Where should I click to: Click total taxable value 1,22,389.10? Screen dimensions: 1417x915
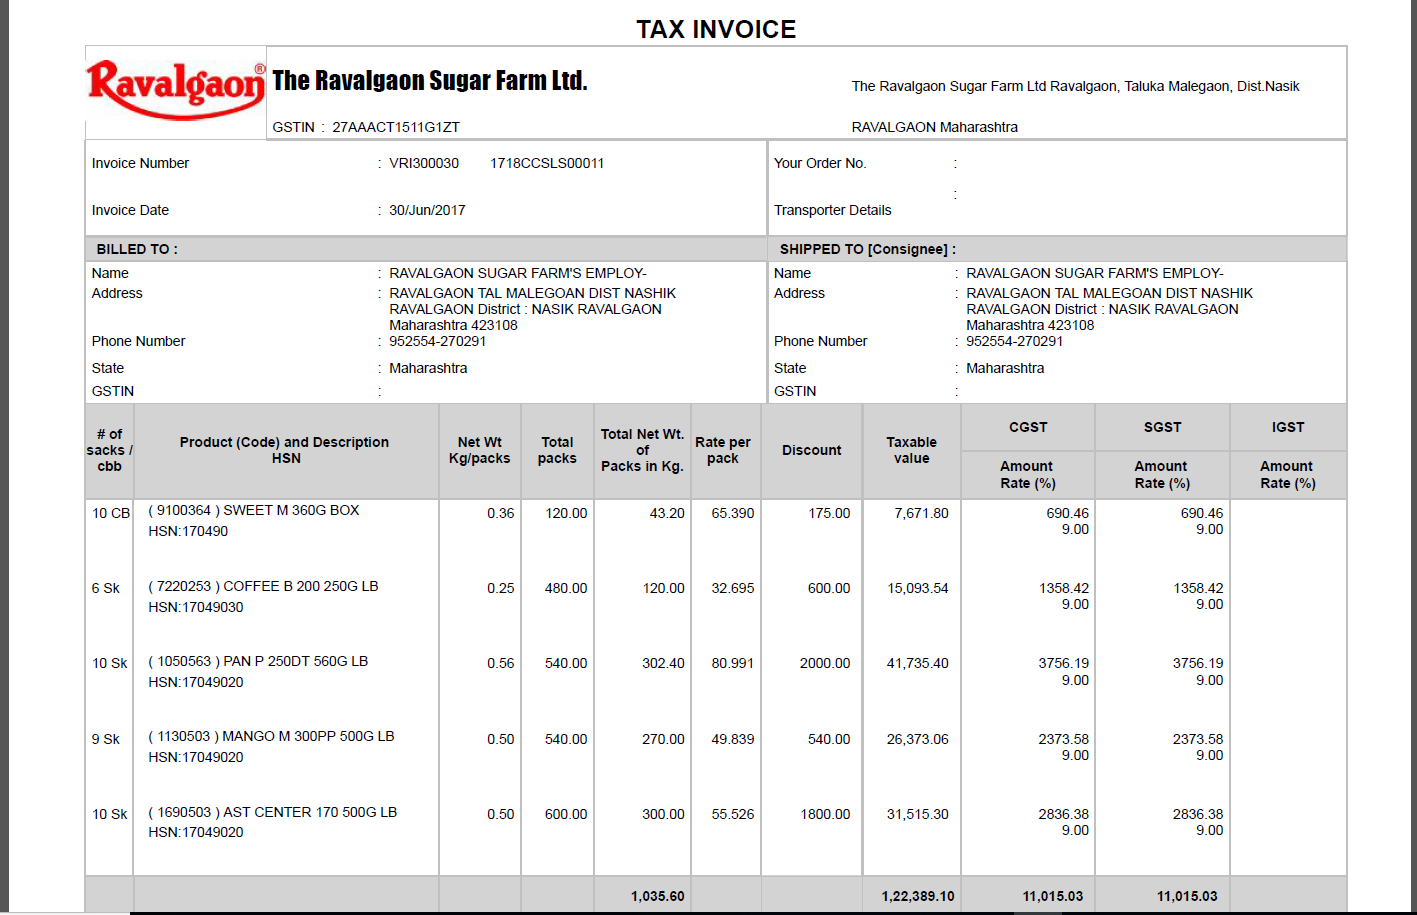point(918,896)
